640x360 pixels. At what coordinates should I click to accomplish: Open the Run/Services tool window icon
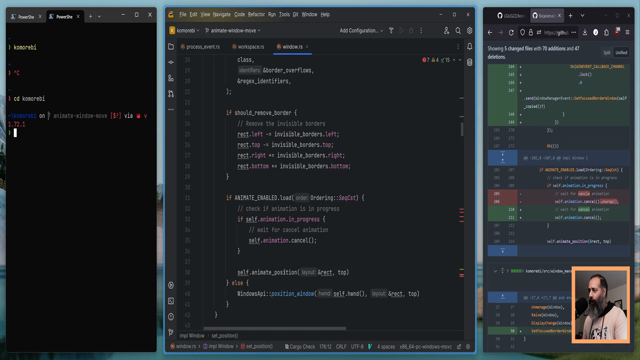171,285
